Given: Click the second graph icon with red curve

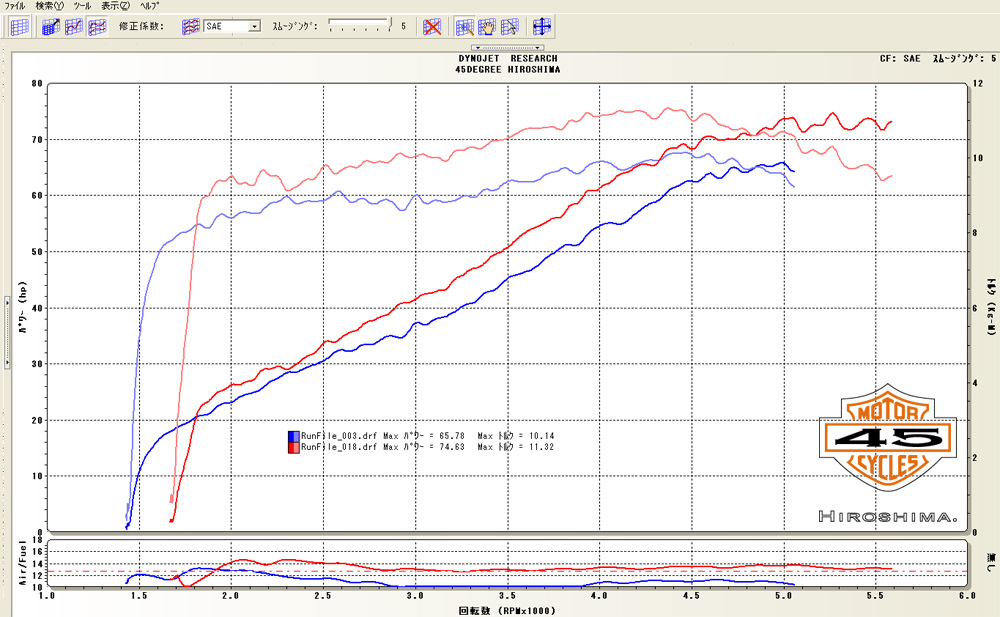Looking at the screenshot, I should click(73, 27).
